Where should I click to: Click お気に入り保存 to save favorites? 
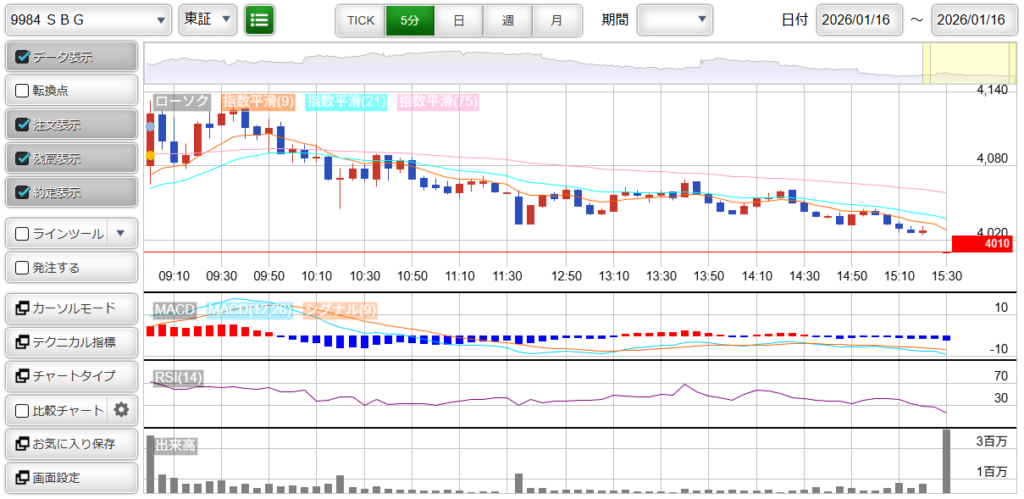click(x=70, y=443)
